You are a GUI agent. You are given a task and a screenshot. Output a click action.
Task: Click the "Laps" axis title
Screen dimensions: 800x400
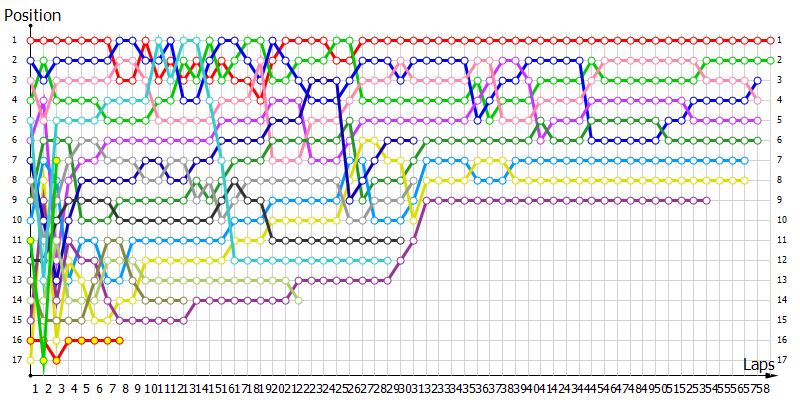click(x=759, y=365)
